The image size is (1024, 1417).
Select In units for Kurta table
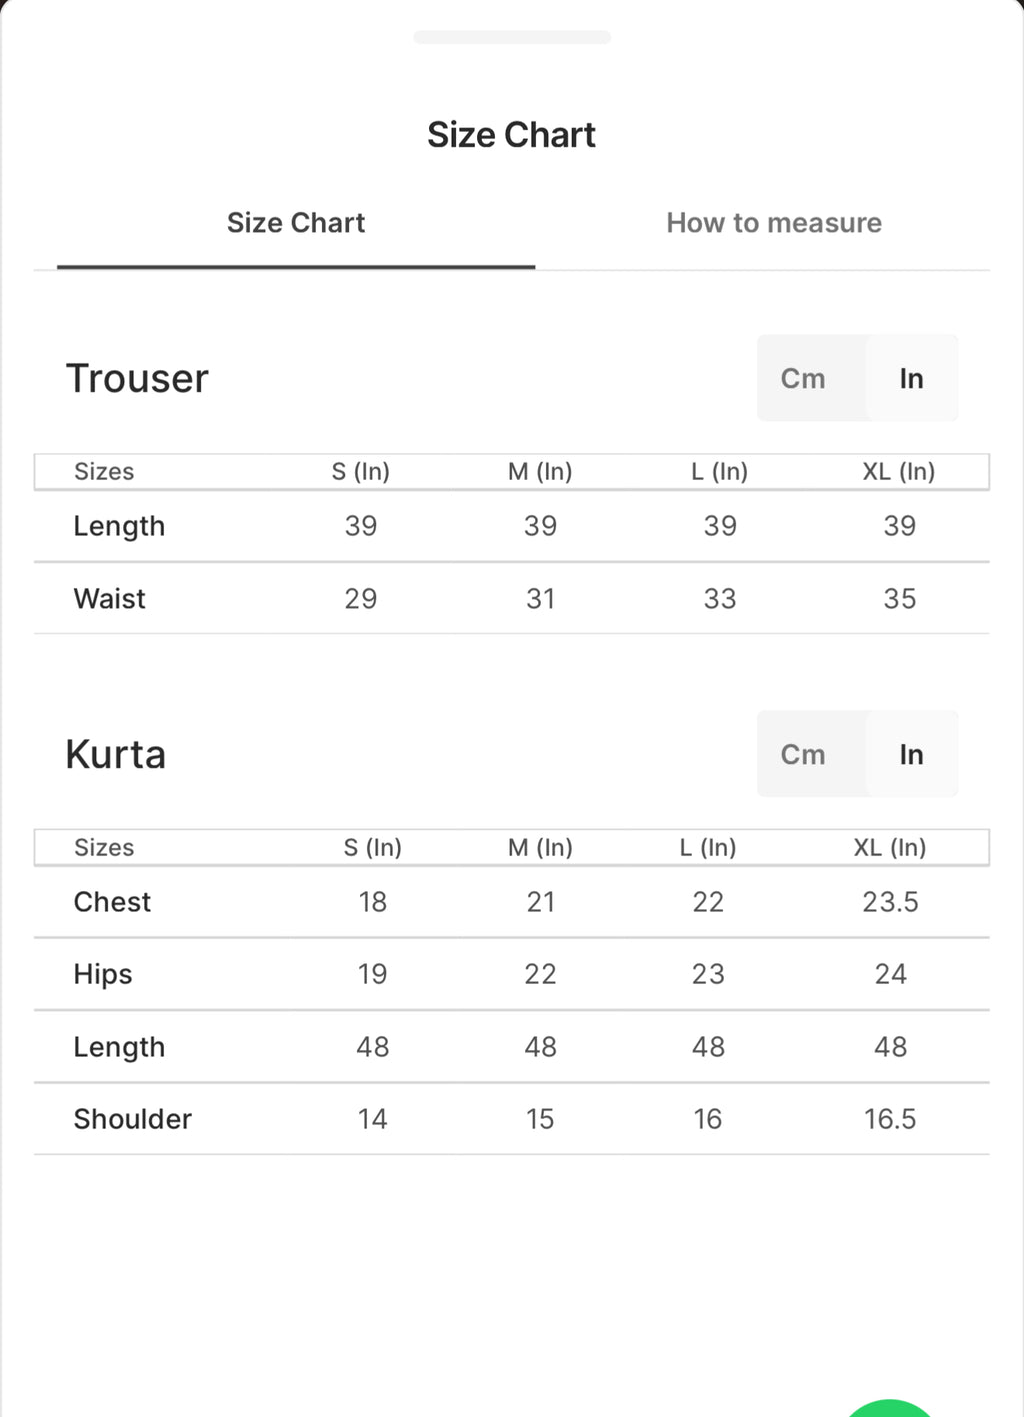click(911, 754)
